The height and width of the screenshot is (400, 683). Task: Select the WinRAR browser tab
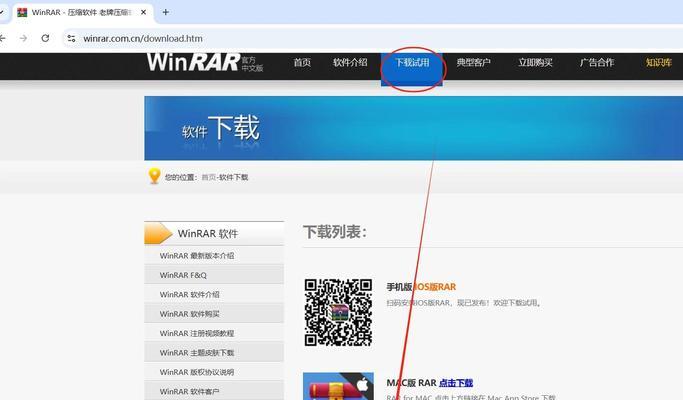pos(81,12)
